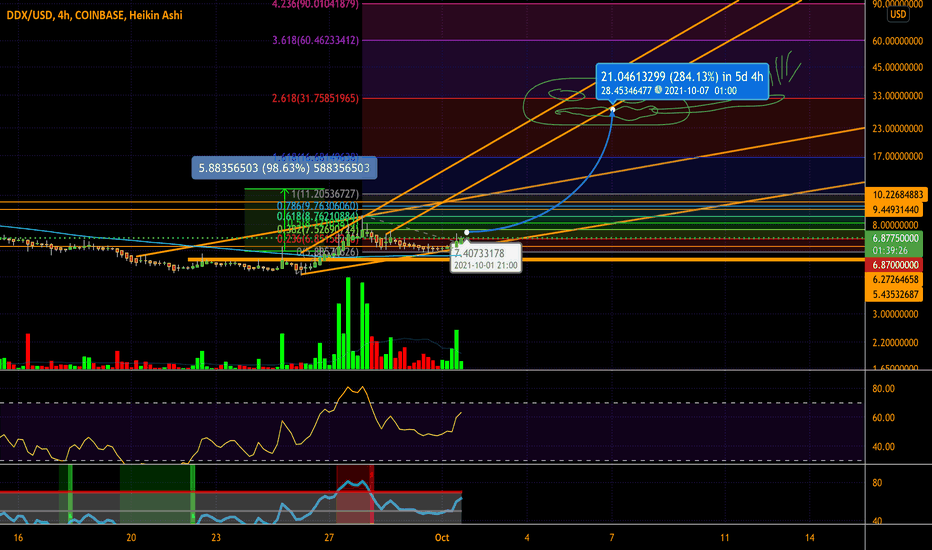Click the 14 date on the time axis

810,538
